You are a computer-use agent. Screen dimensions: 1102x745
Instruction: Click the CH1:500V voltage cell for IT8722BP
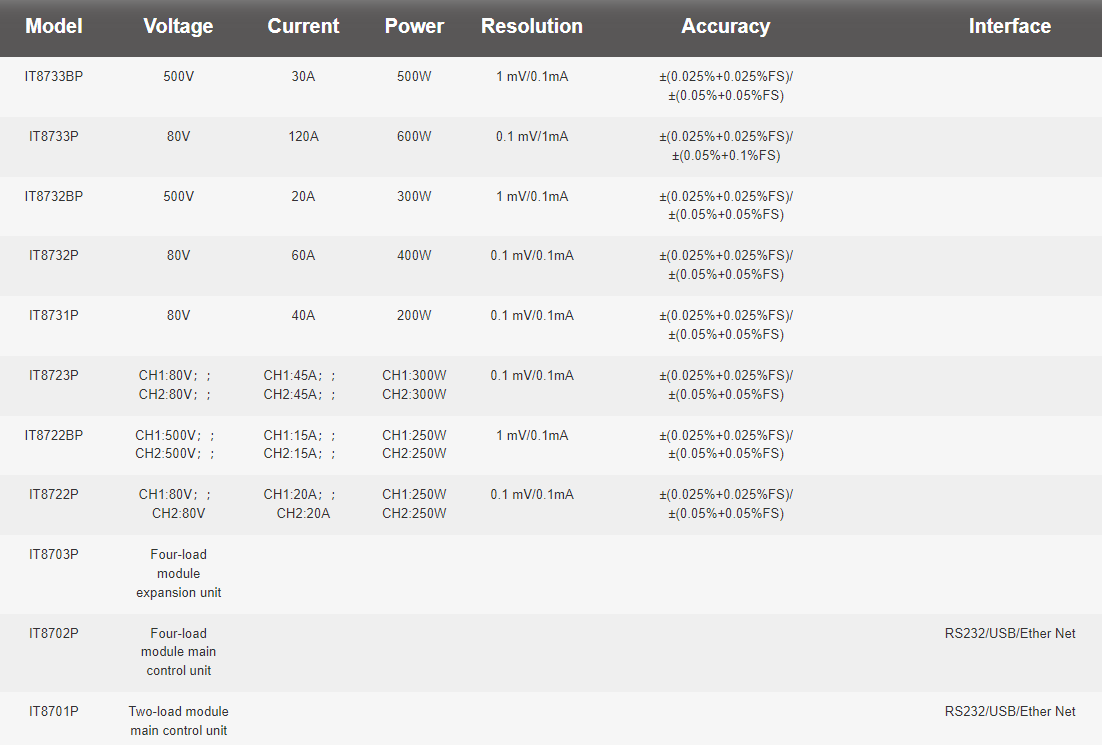175,444
